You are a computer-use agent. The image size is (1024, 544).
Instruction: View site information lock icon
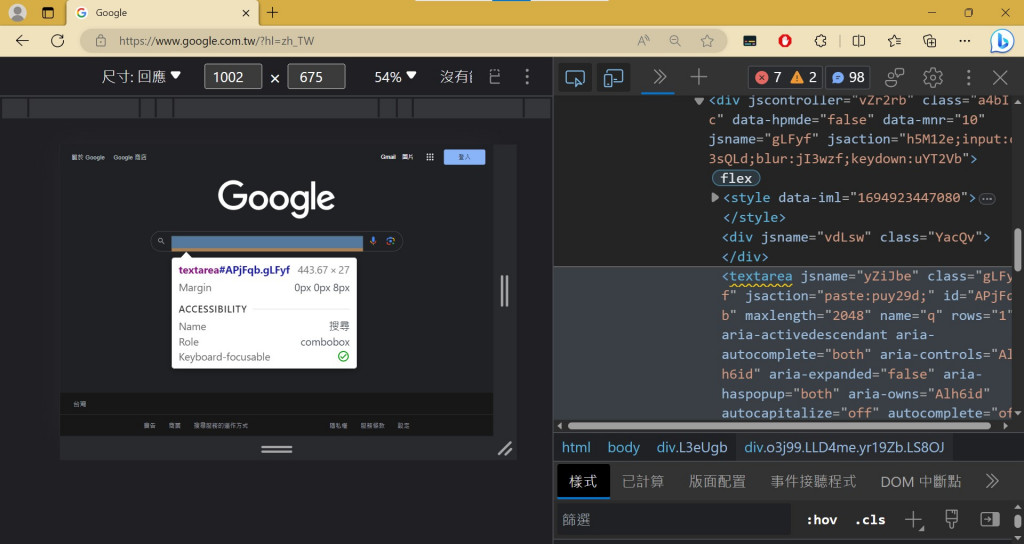tap(101, 40)
